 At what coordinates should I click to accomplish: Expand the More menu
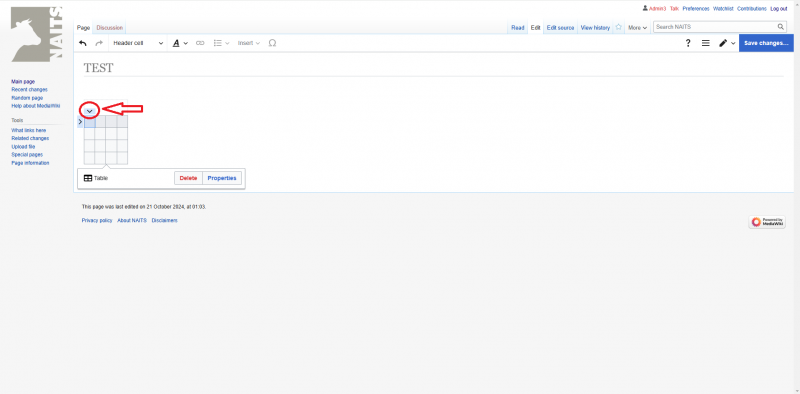tap(637, 28)
